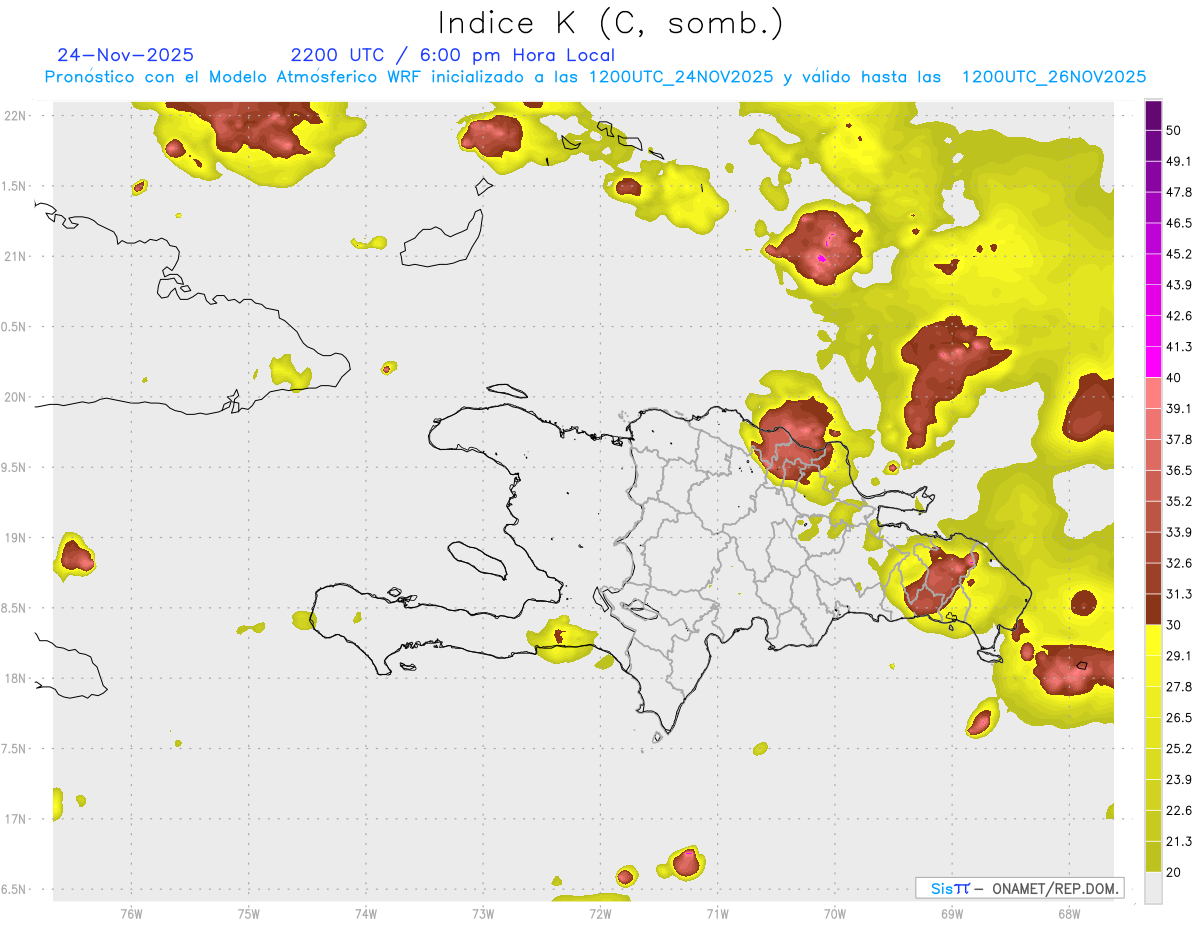
Task: Click the '71W' longitude axis label
Action: tap(717, 913)
